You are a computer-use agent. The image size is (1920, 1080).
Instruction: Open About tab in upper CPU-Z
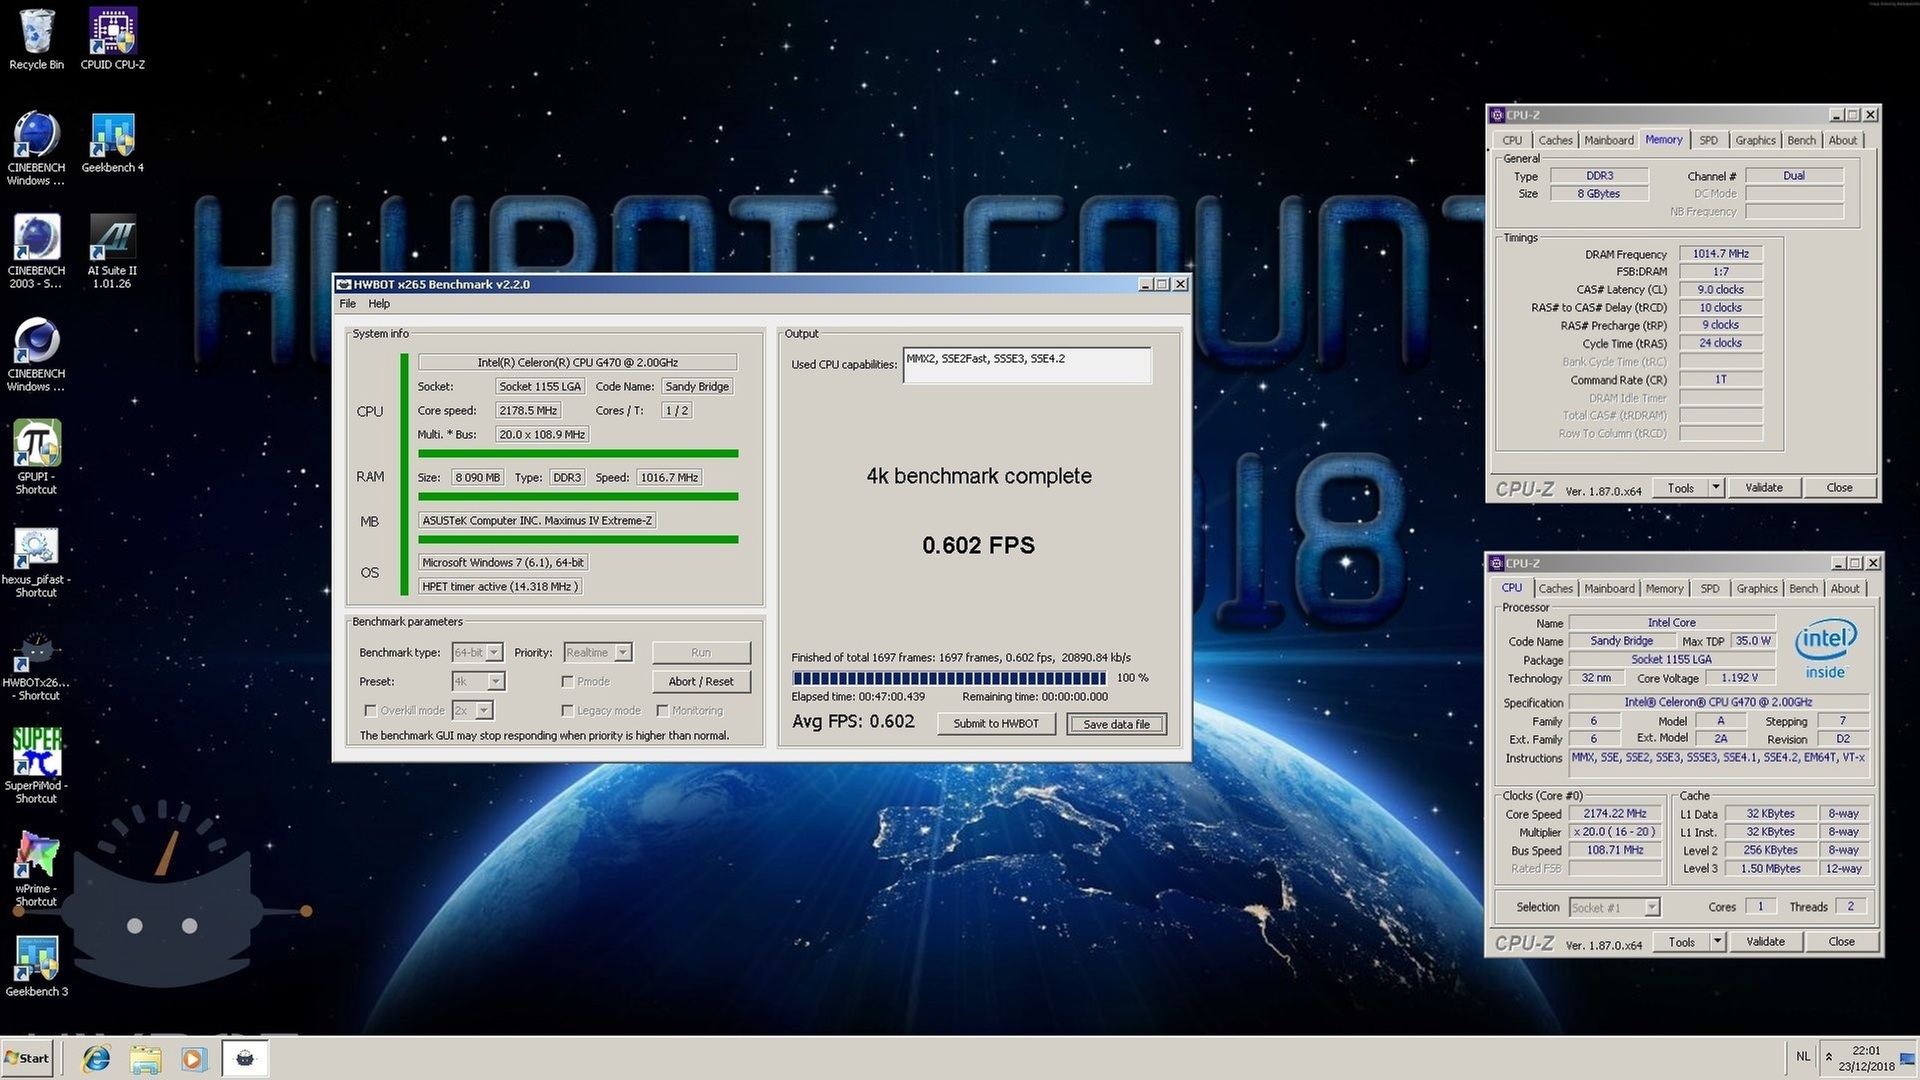[x=1843, y=140]
